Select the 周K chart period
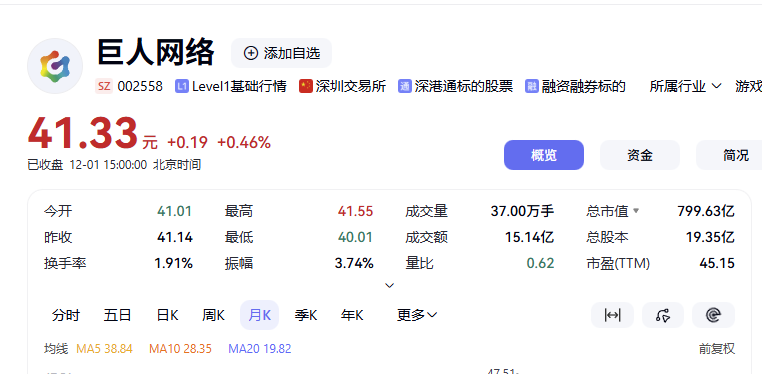This screenshot has height=374, width=762. [213, 315]
